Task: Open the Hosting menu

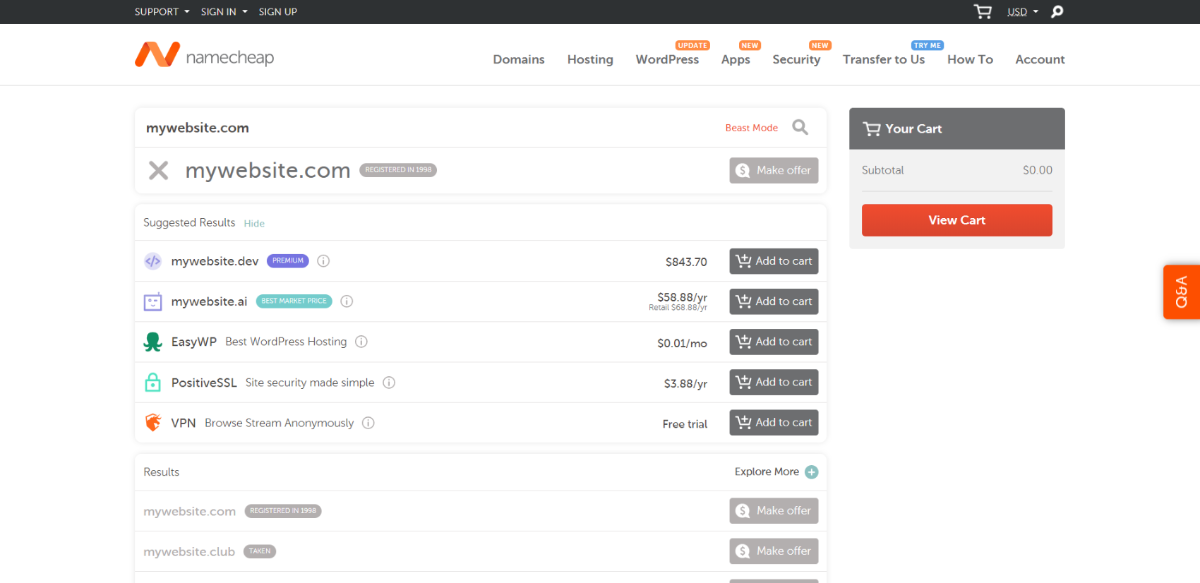Action: [x=590, y=60]
